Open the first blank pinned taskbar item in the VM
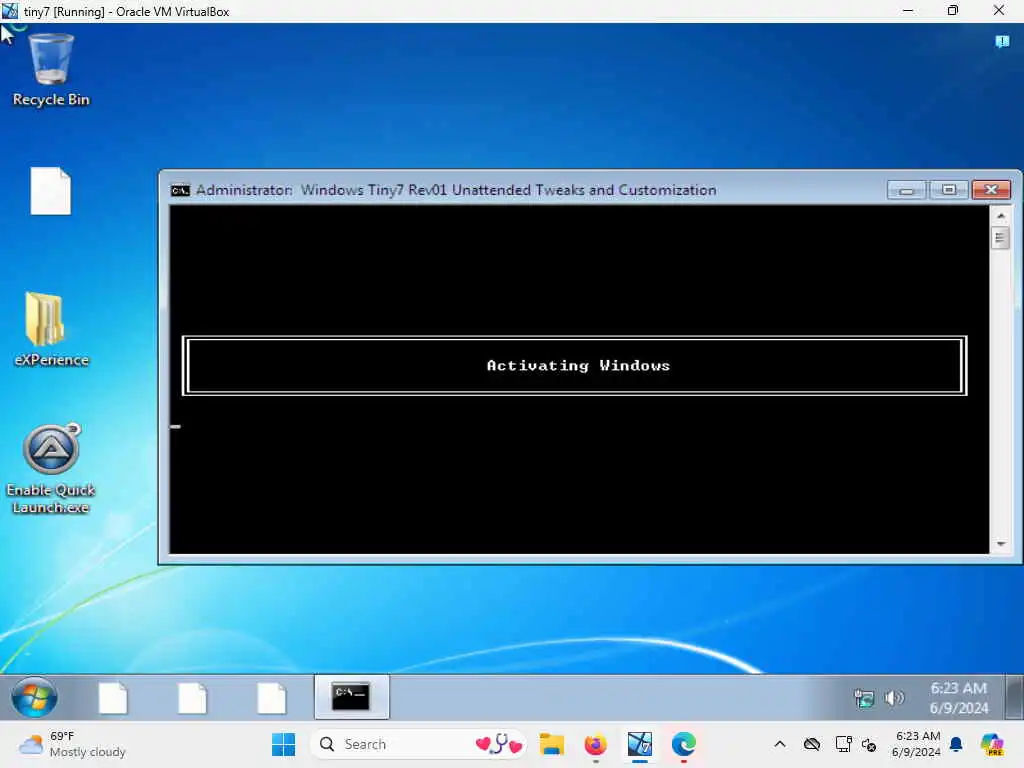Viewport: 1024px width, 768px height. click(113, 697)
